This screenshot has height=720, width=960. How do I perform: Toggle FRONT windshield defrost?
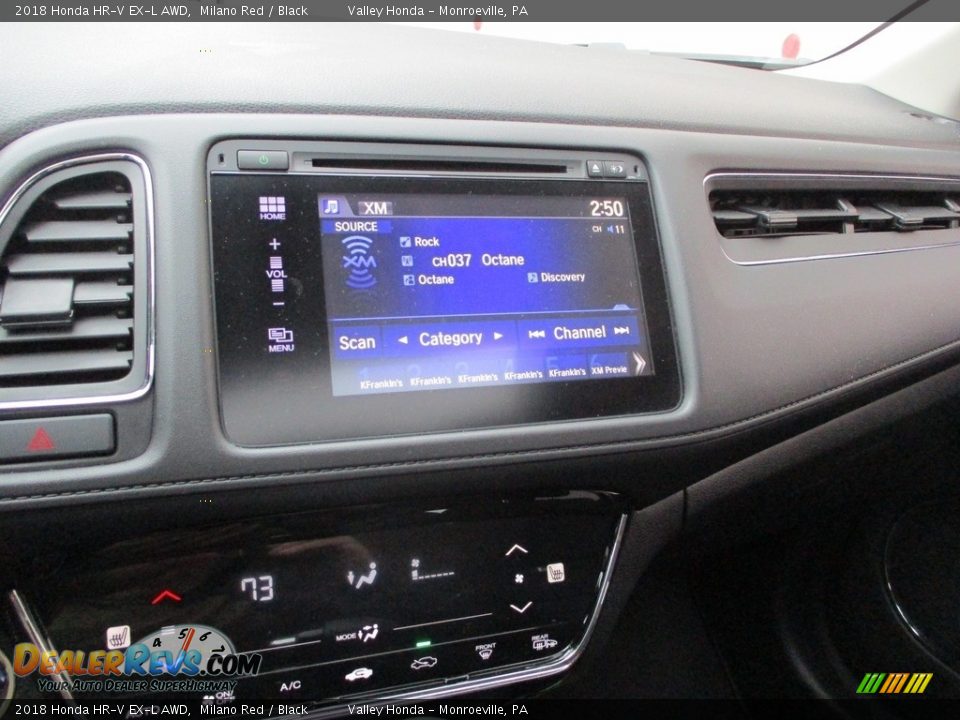pos(485,651)
